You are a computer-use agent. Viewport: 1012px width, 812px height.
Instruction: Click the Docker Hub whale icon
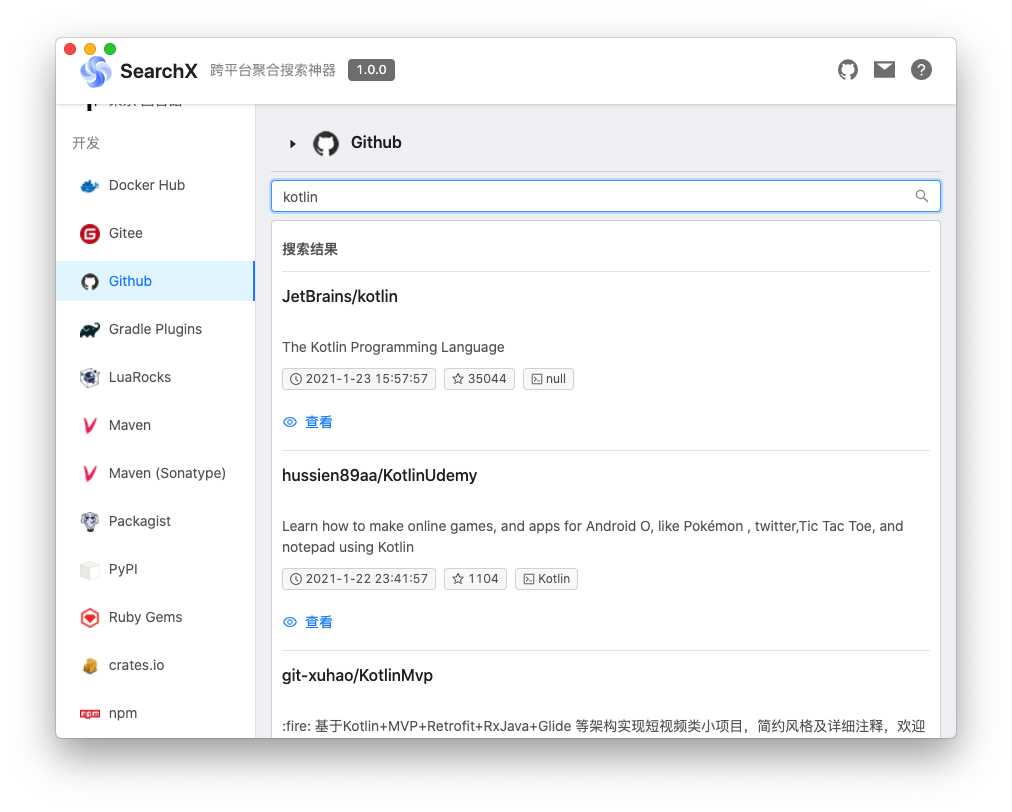(90, 186)
